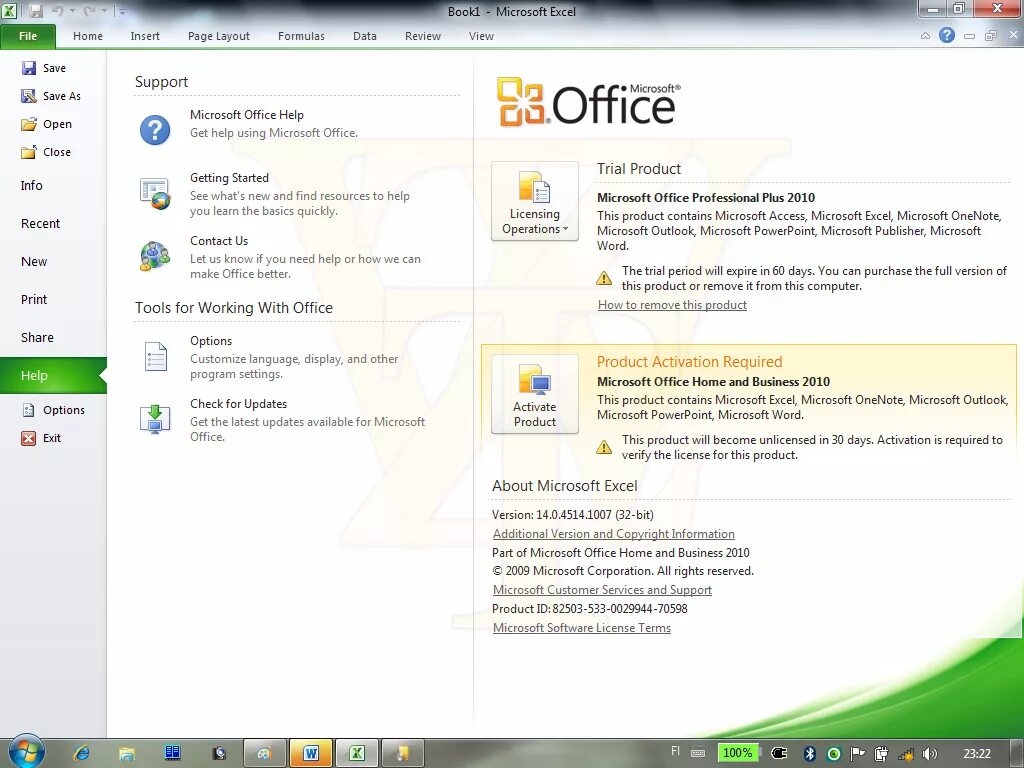Click the Excel taskbar button
Image resolution: width=1024 pixels, height=768 pixels.
click(x=357, y=754)
